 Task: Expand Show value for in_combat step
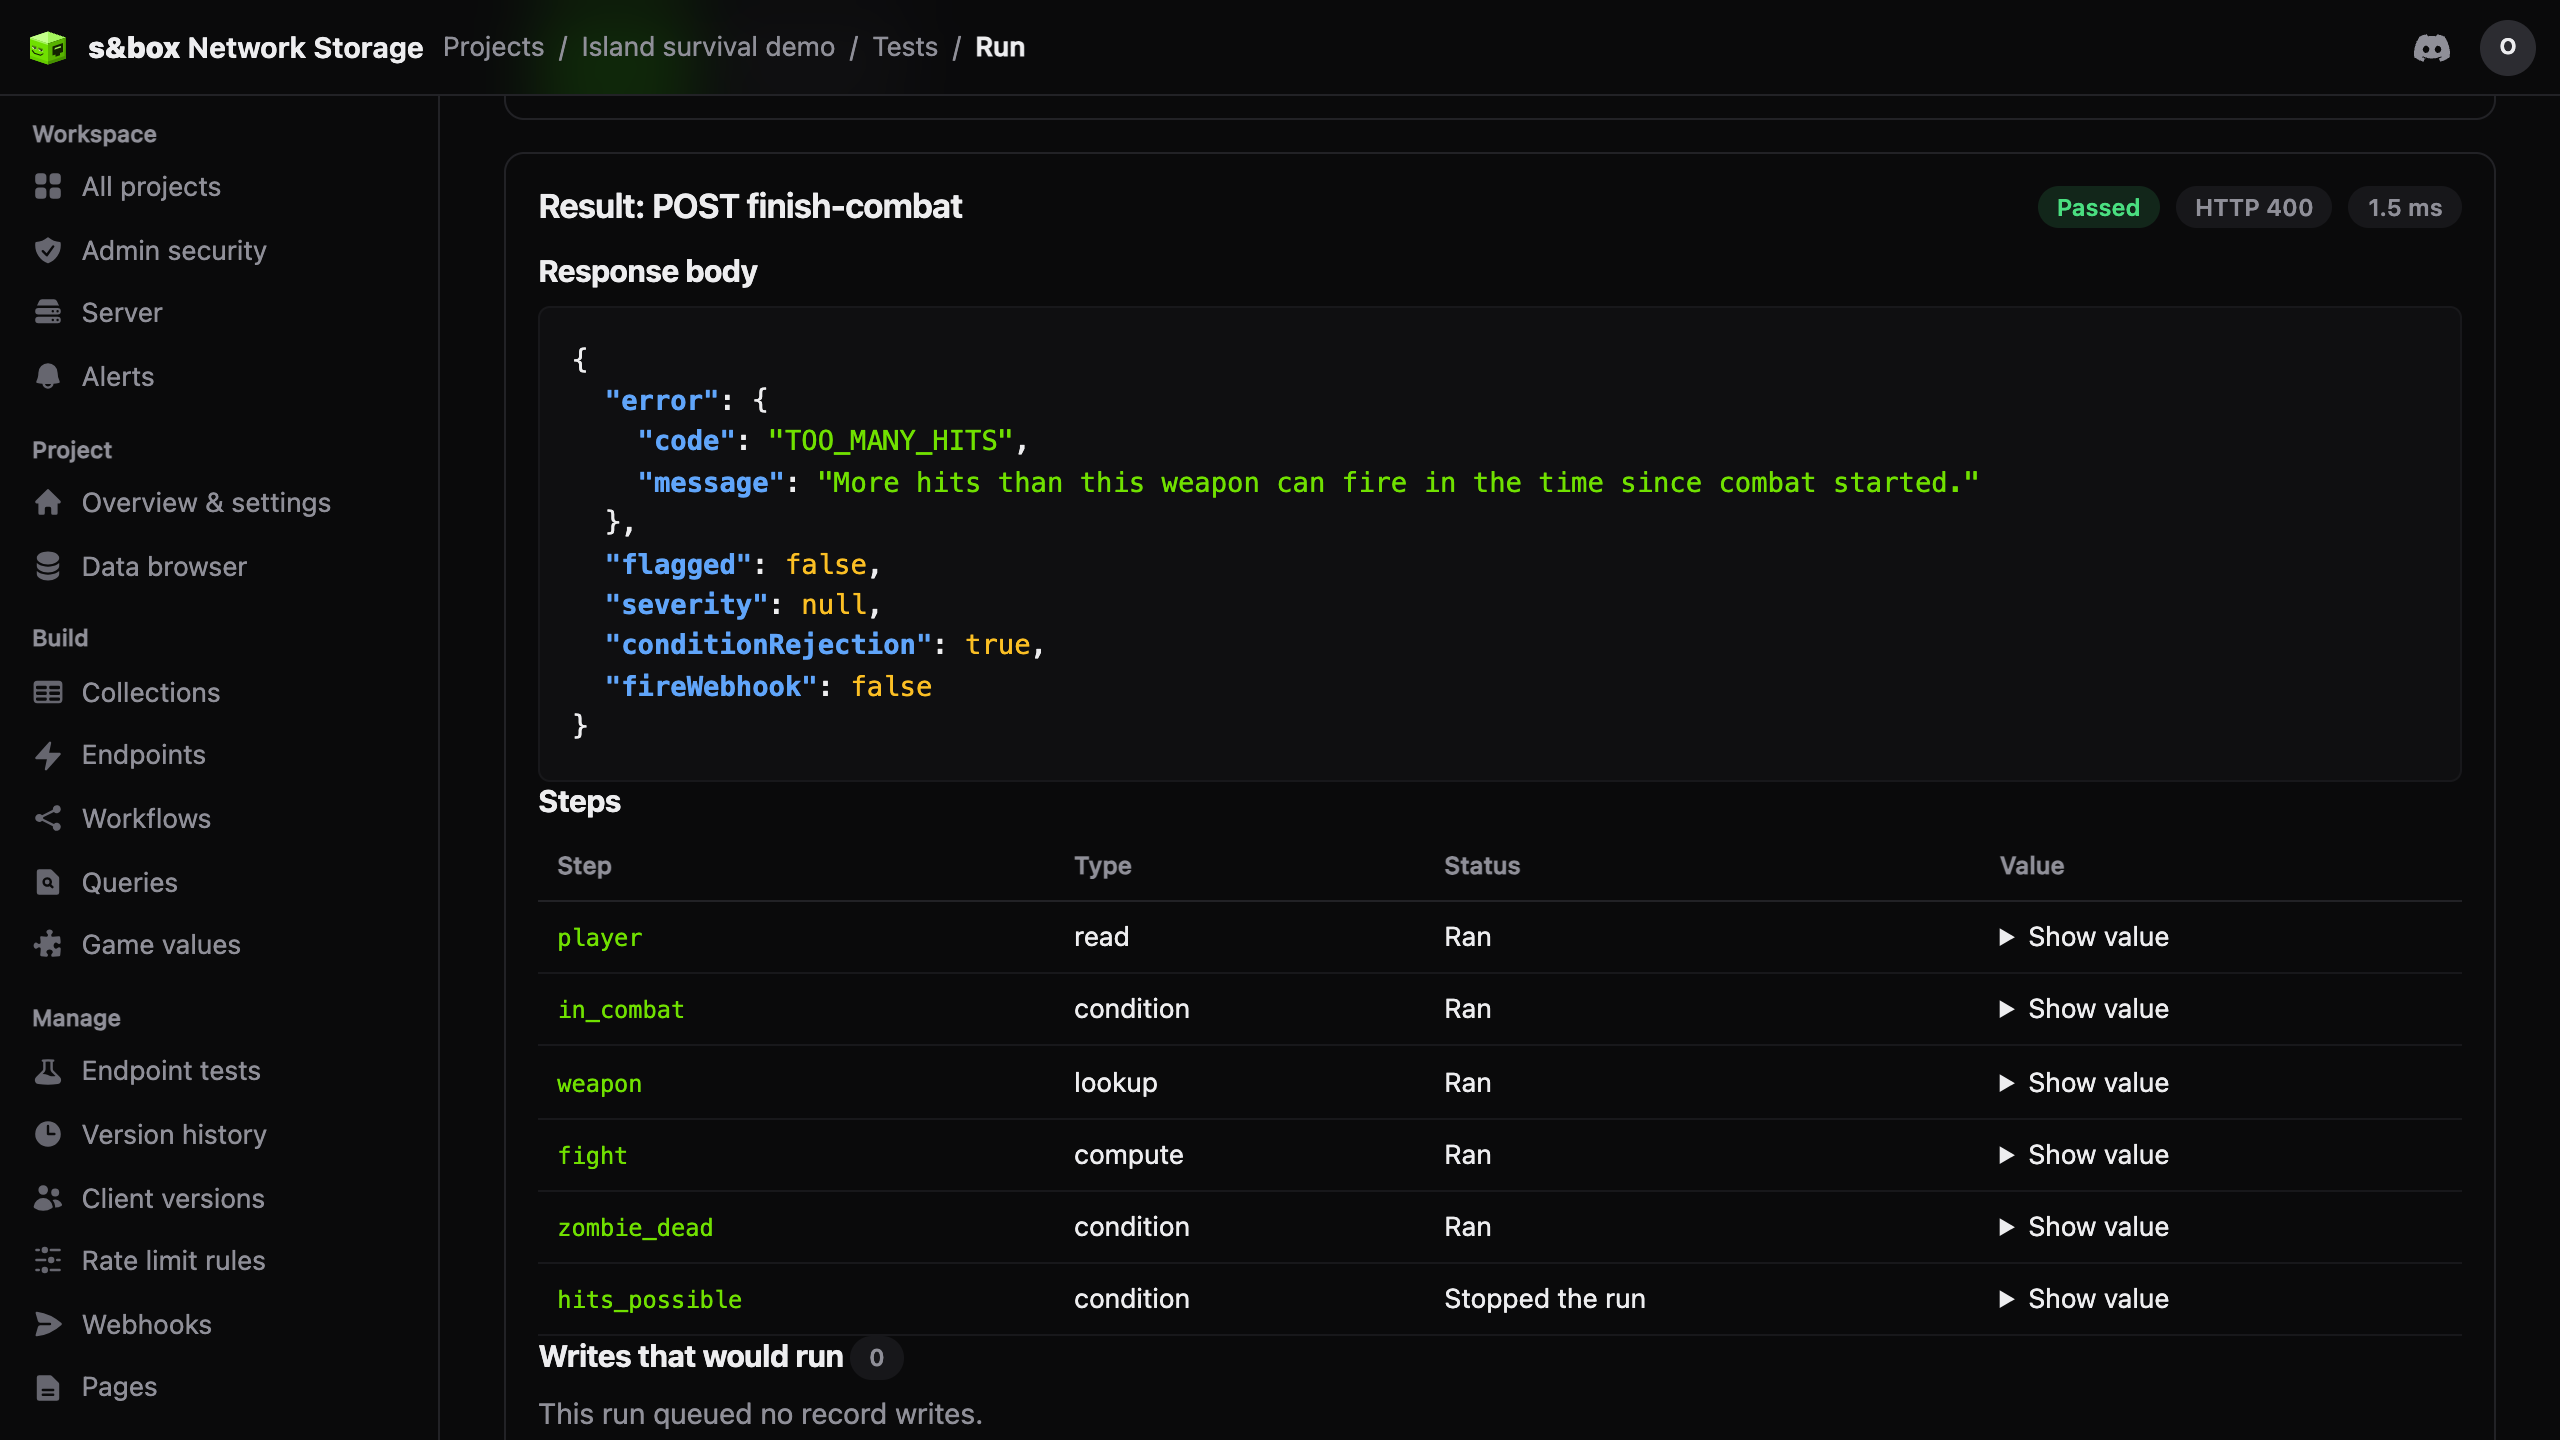[2084, 1009]
